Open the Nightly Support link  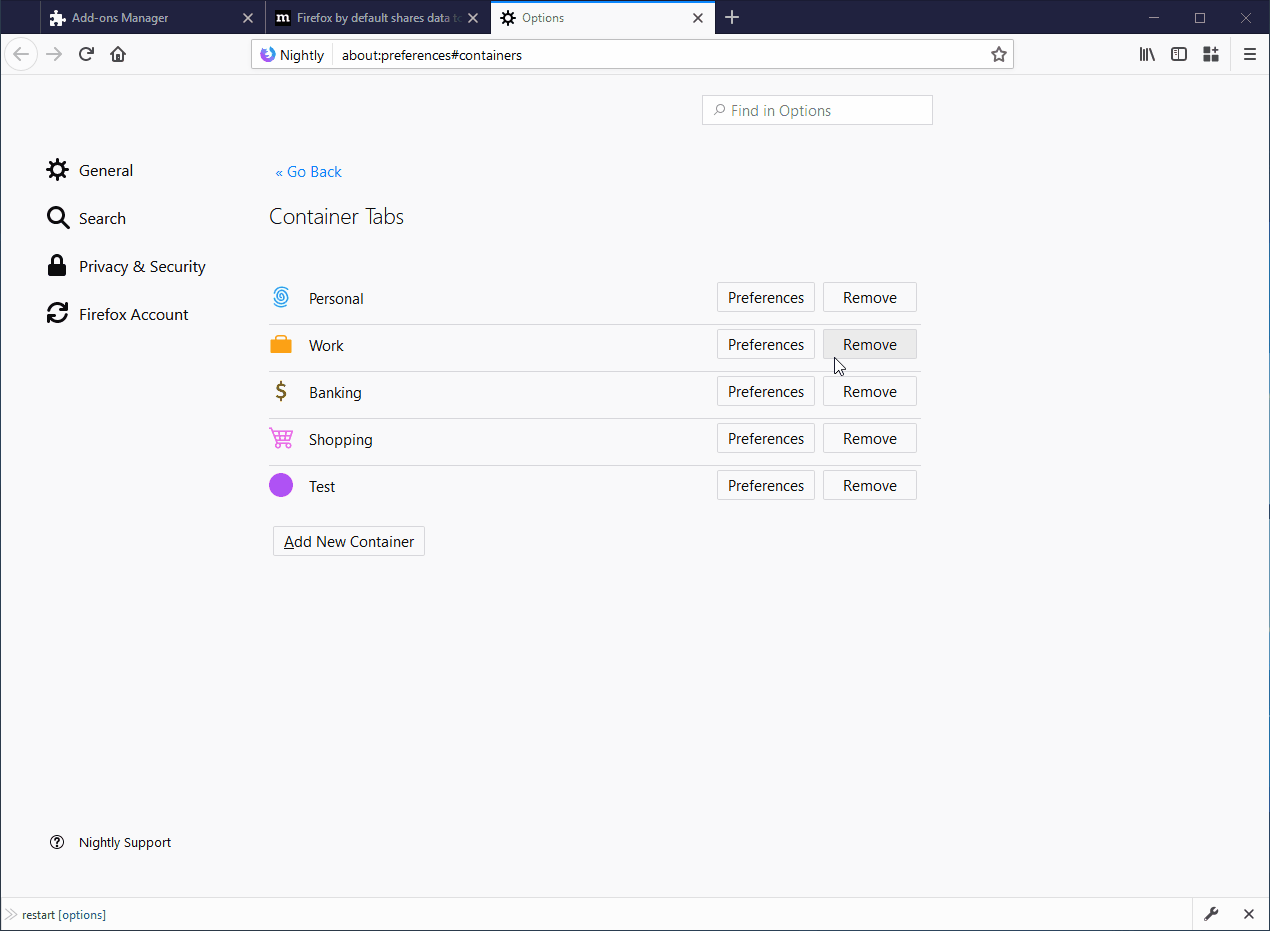click(125, 842)
